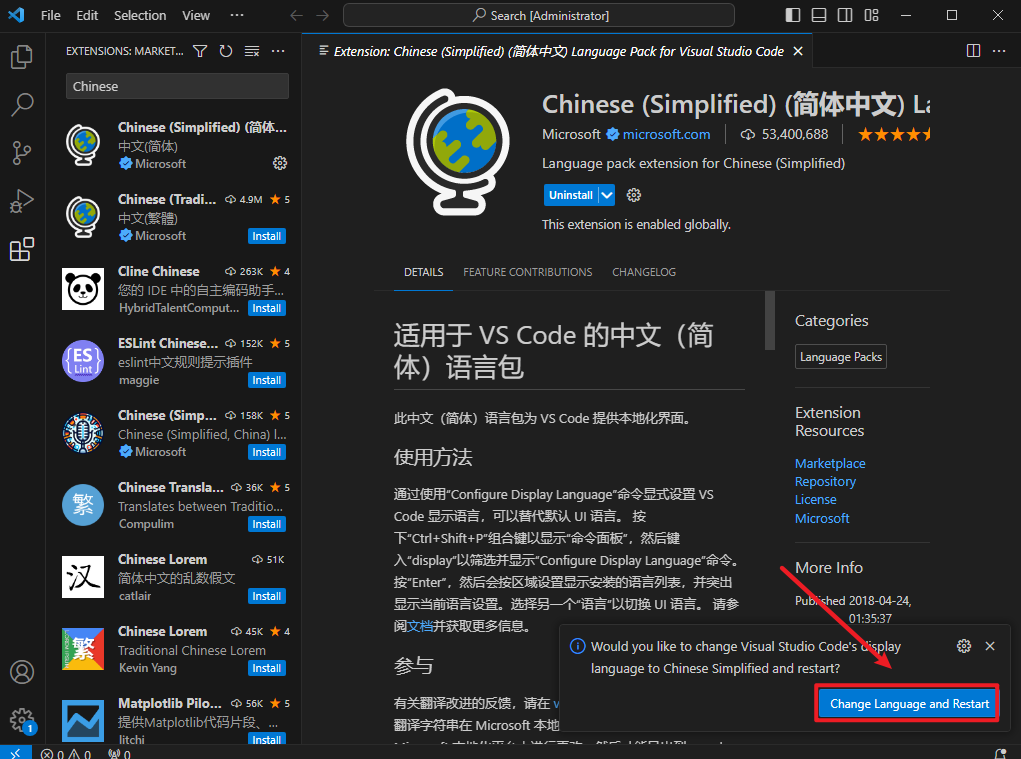1021x759 pixels.
Task: Open the Search view in activity bar
Action: click(x=21, y=104)
